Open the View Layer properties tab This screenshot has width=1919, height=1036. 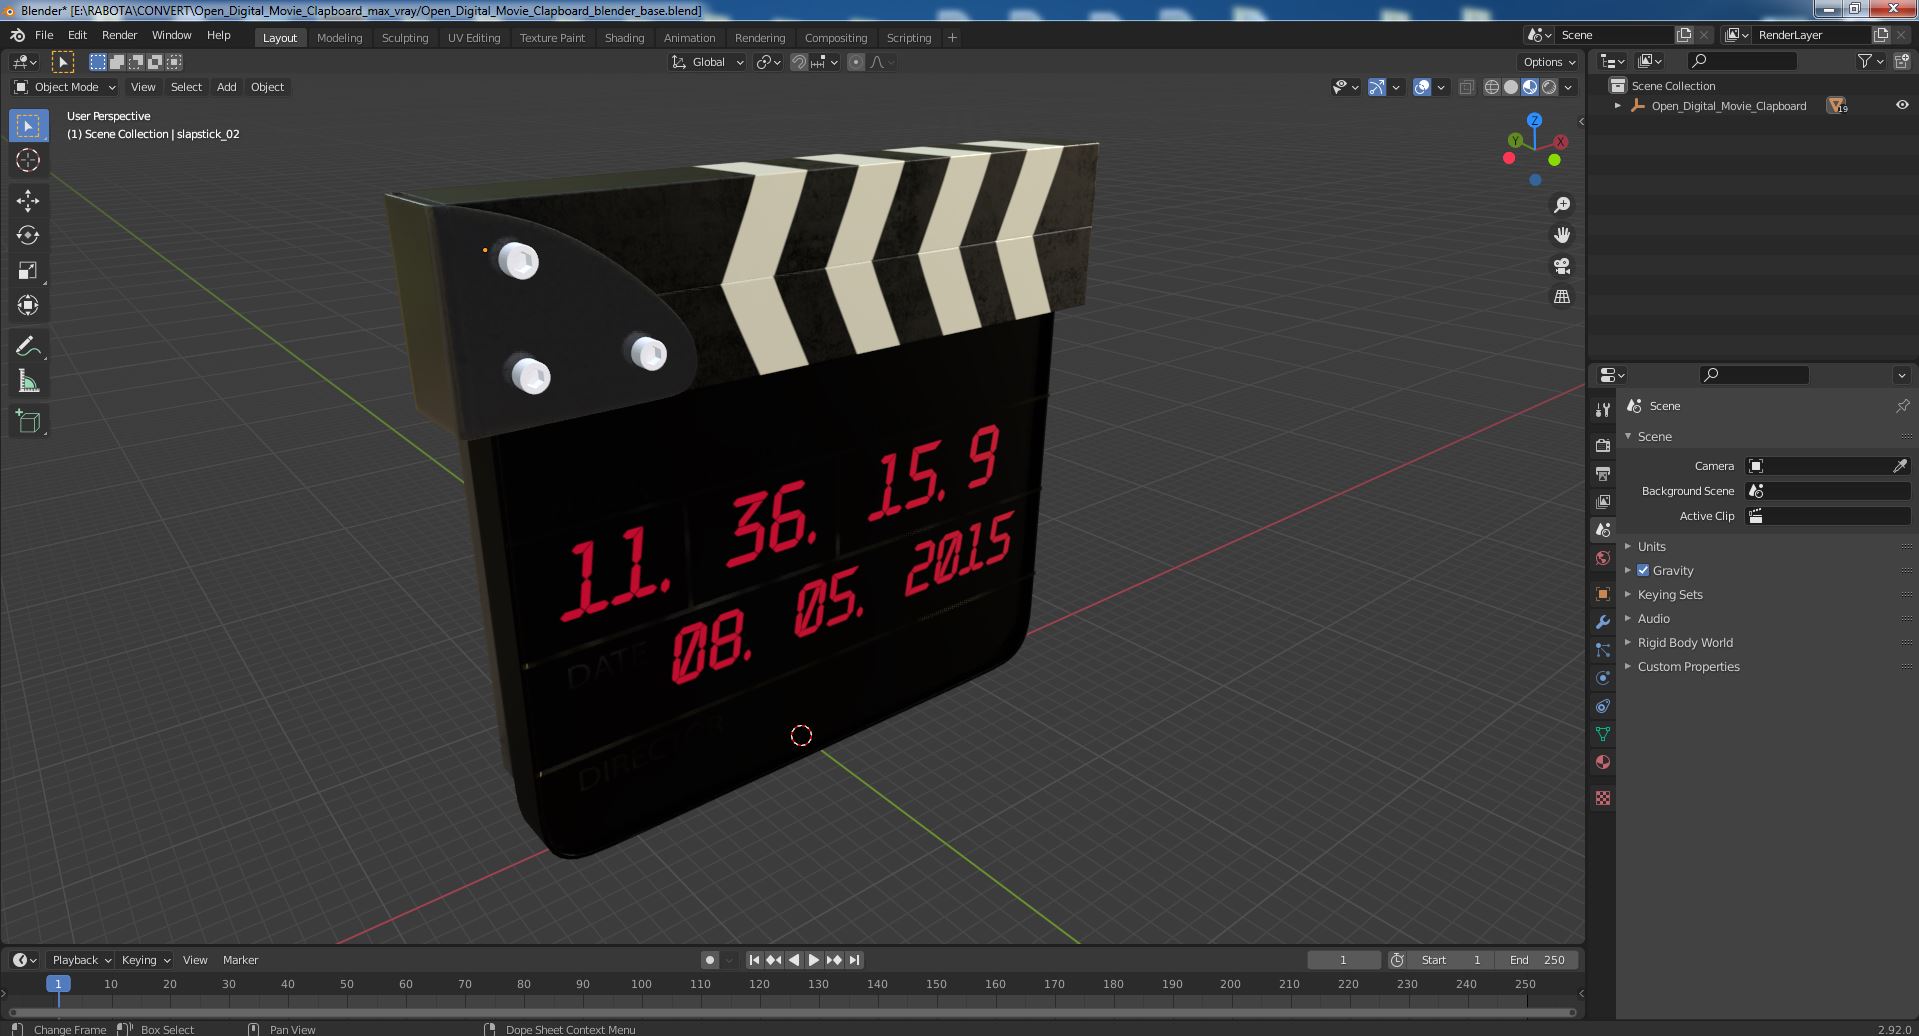1603,501
